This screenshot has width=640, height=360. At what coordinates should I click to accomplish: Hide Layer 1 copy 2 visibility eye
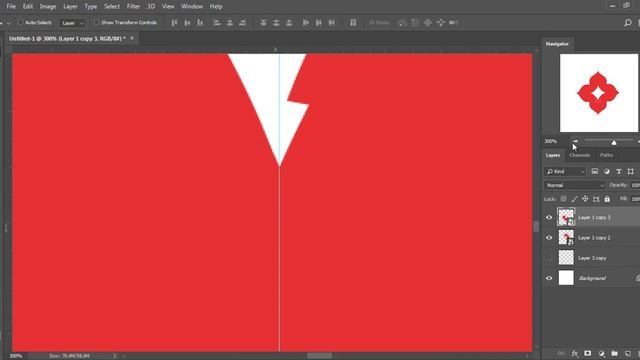pos(549,238)
